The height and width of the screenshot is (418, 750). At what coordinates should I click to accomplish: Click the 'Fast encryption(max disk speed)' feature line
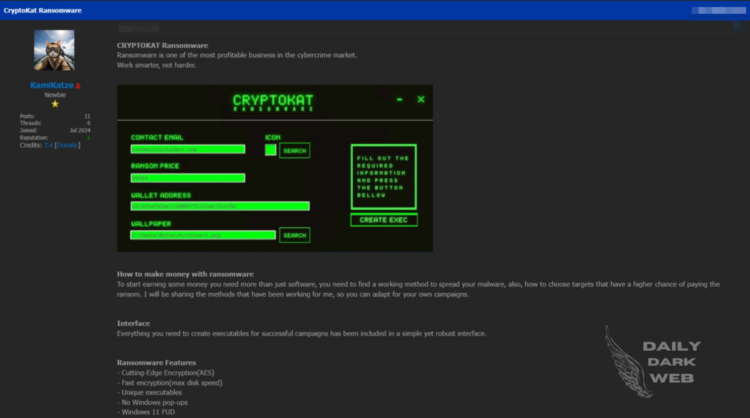pos(169,383)
